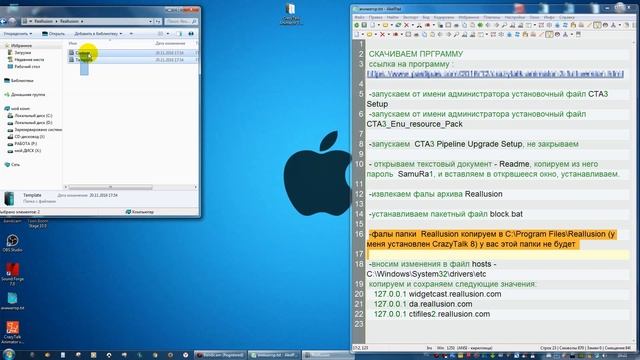Click the Explorer Back arrow button
640x360 pixels.
(x=3, y=21)
